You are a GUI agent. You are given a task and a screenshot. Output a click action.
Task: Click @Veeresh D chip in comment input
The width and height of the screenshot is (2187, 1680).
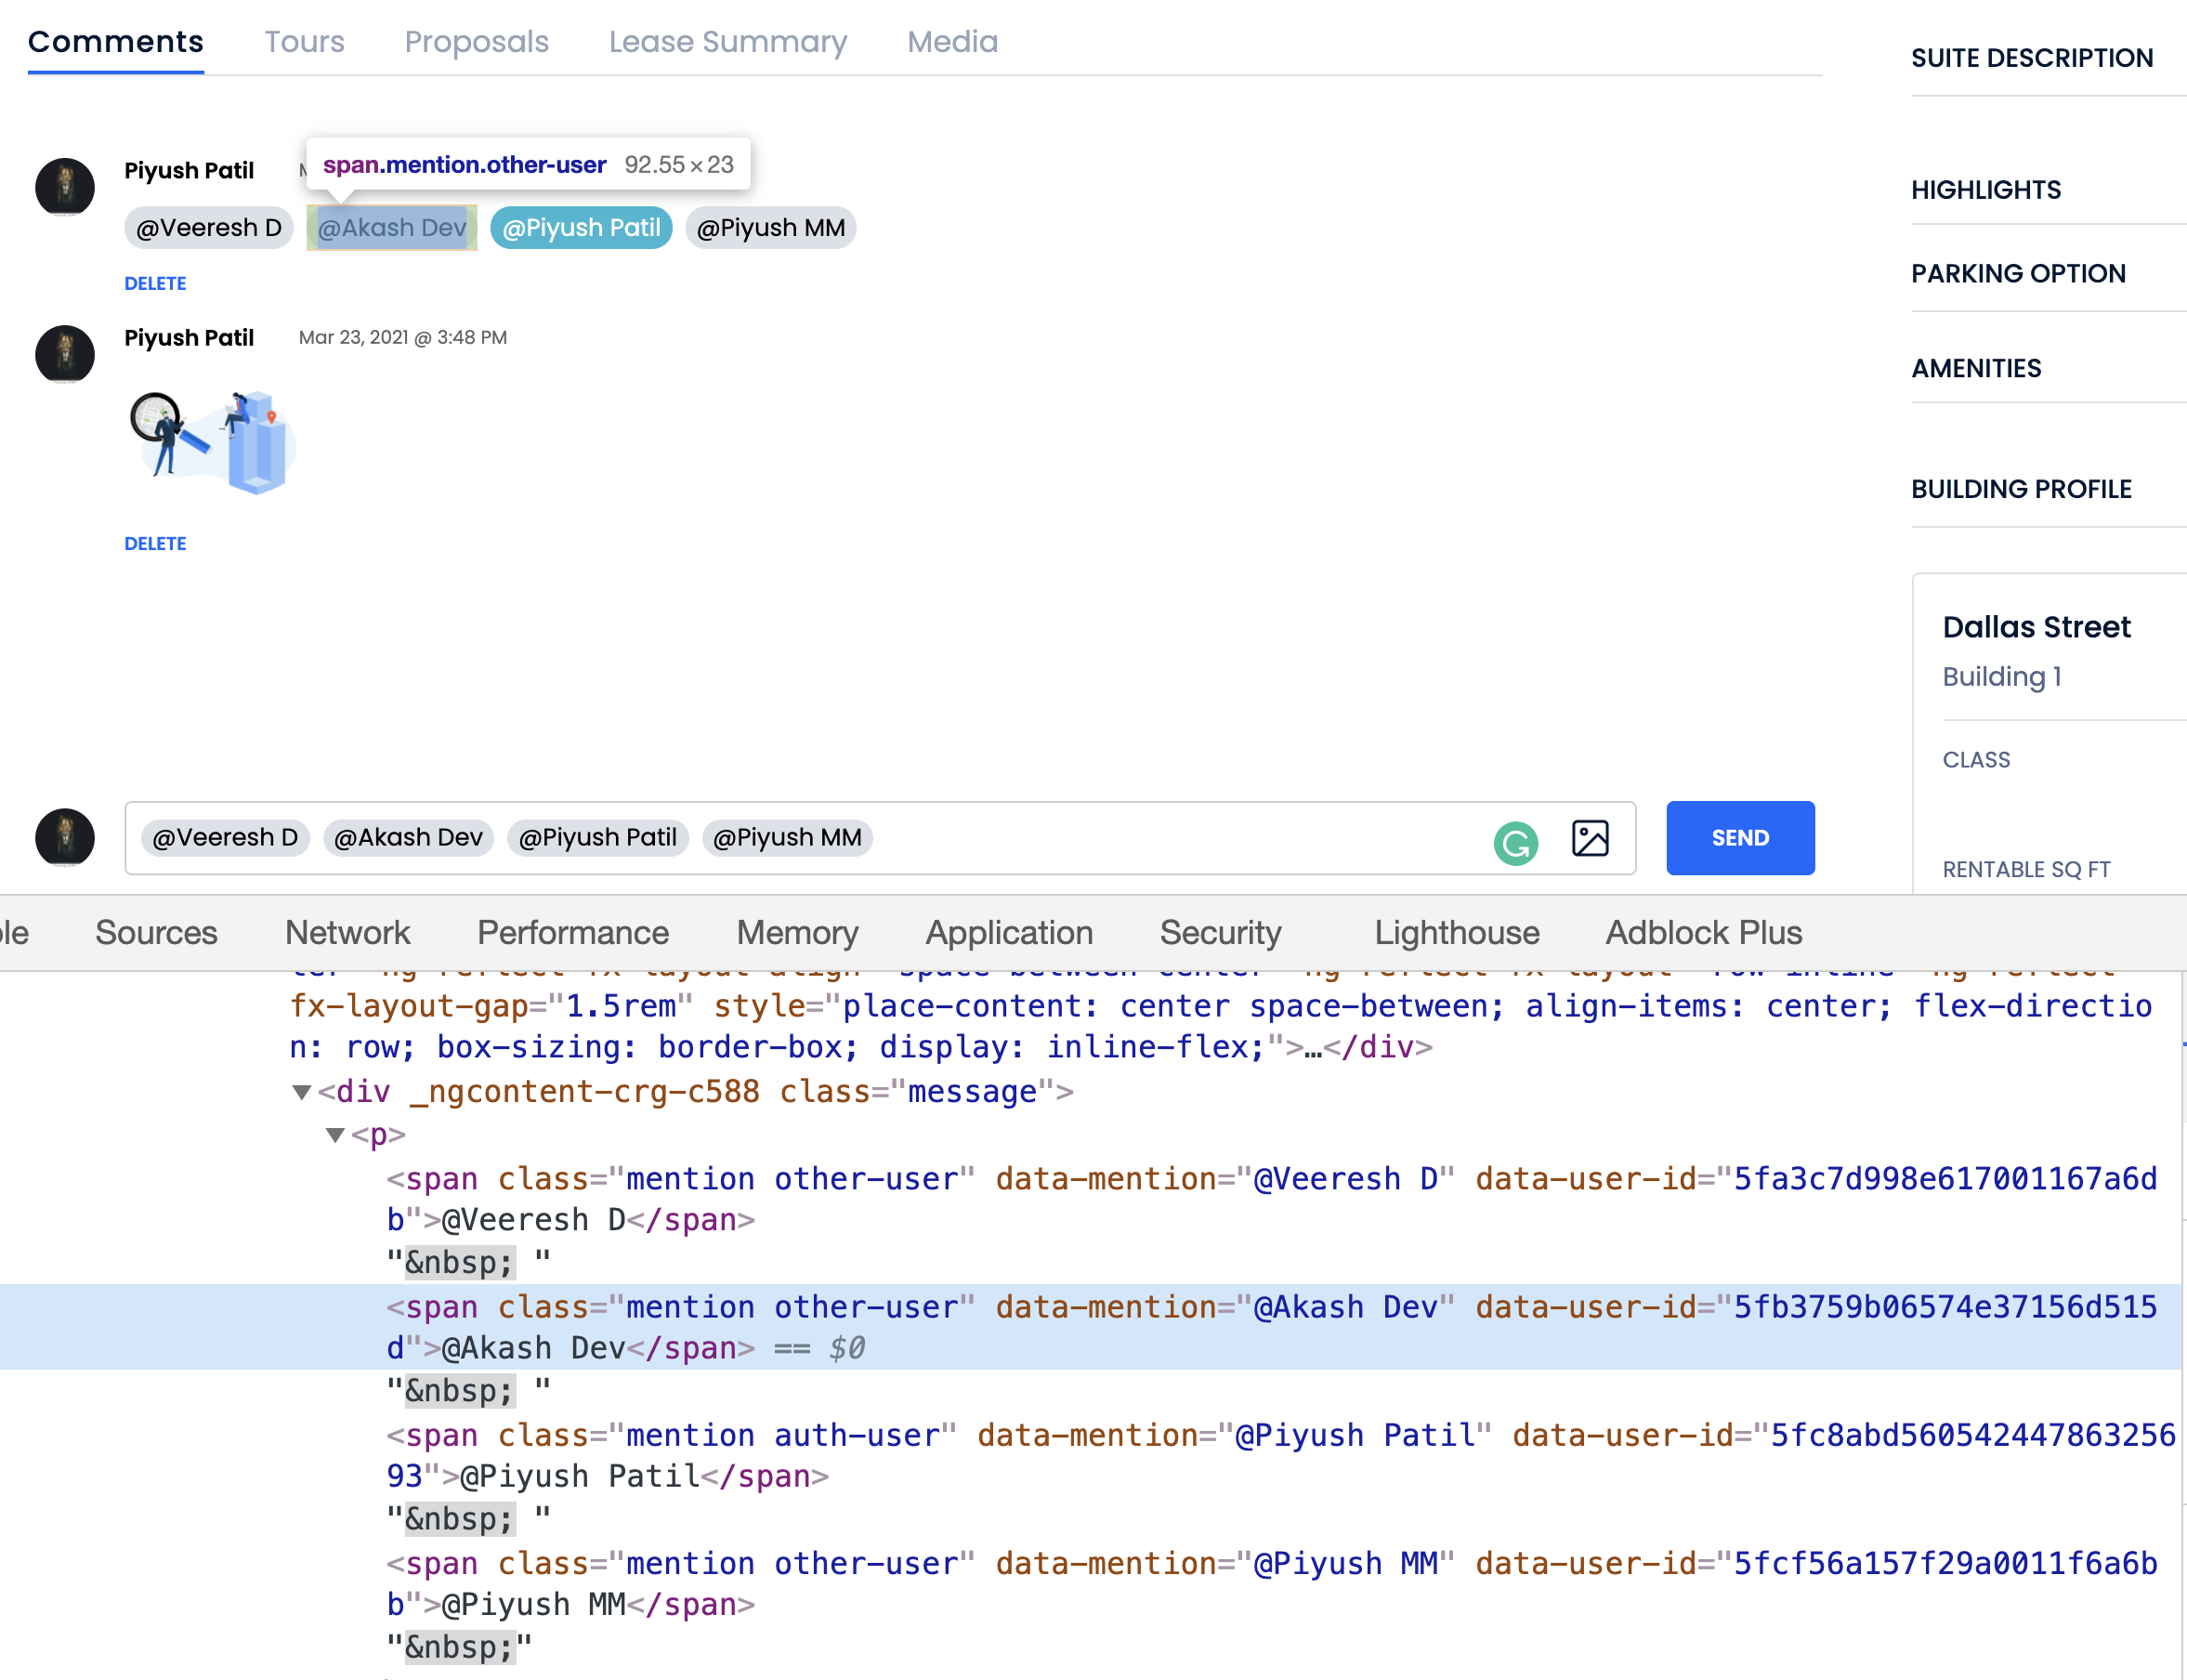(x=225, y=838)
